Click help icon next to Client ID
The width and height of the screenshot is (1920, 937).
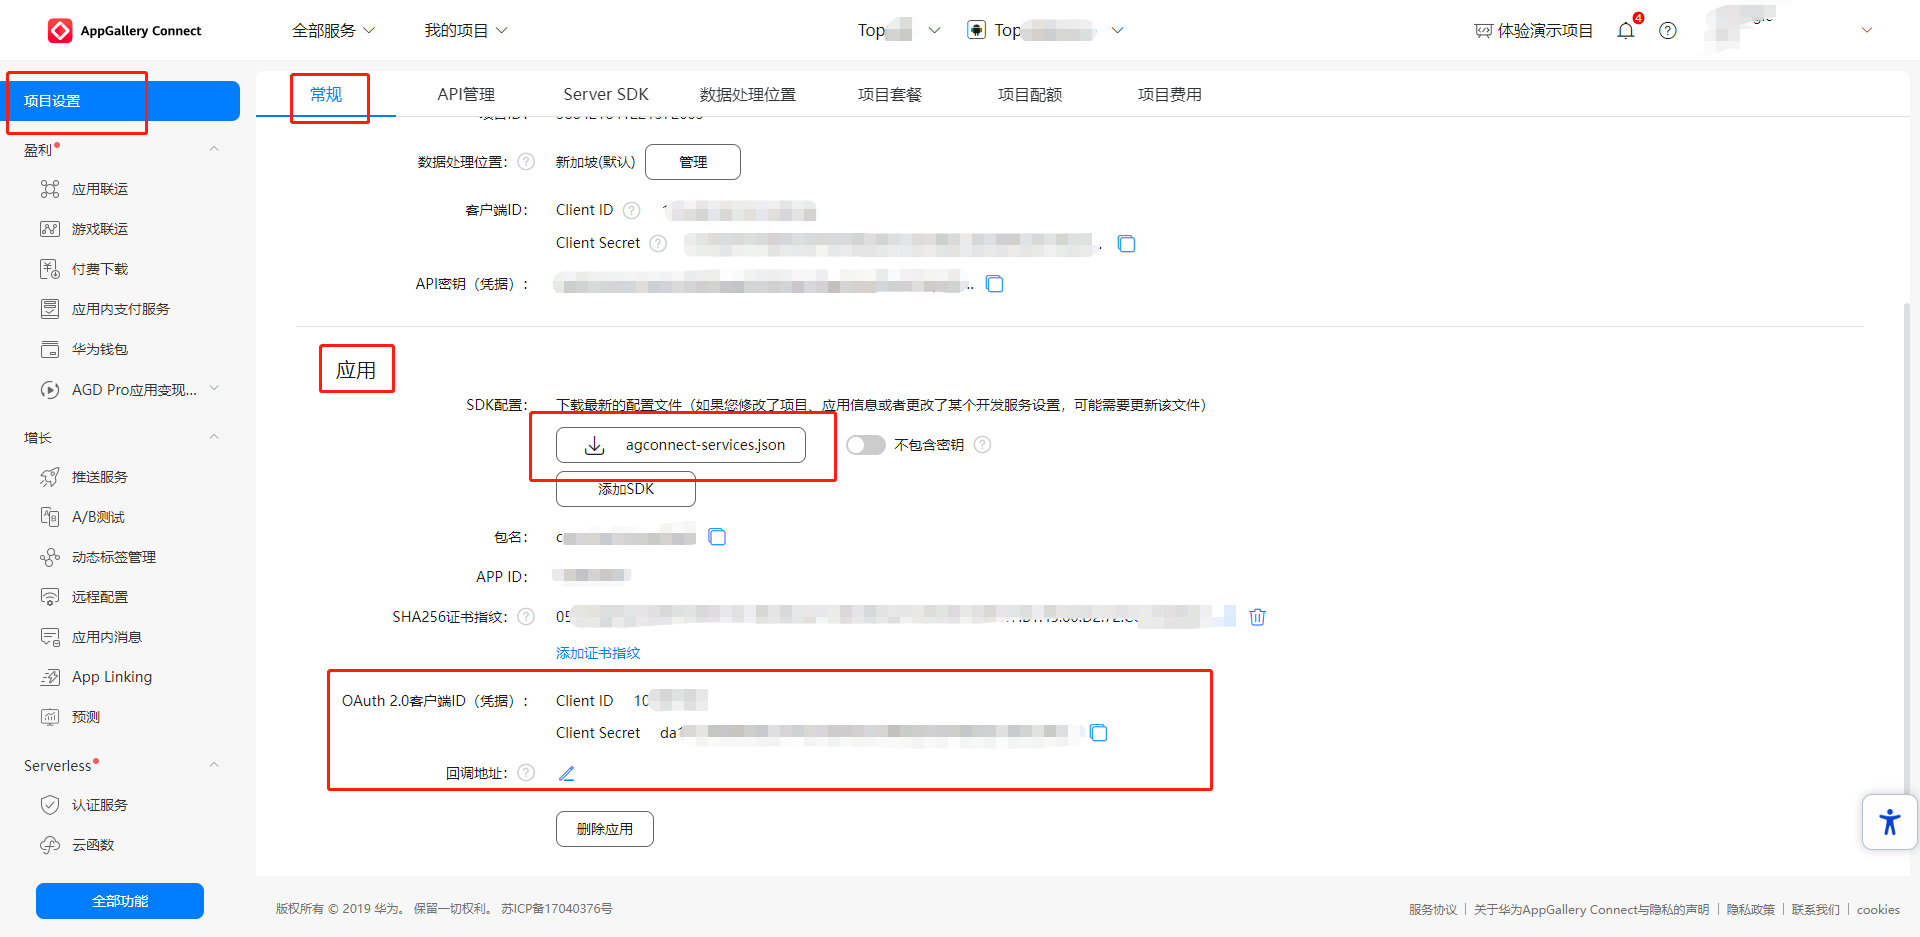pyautogui.click(x=632, y=210)
